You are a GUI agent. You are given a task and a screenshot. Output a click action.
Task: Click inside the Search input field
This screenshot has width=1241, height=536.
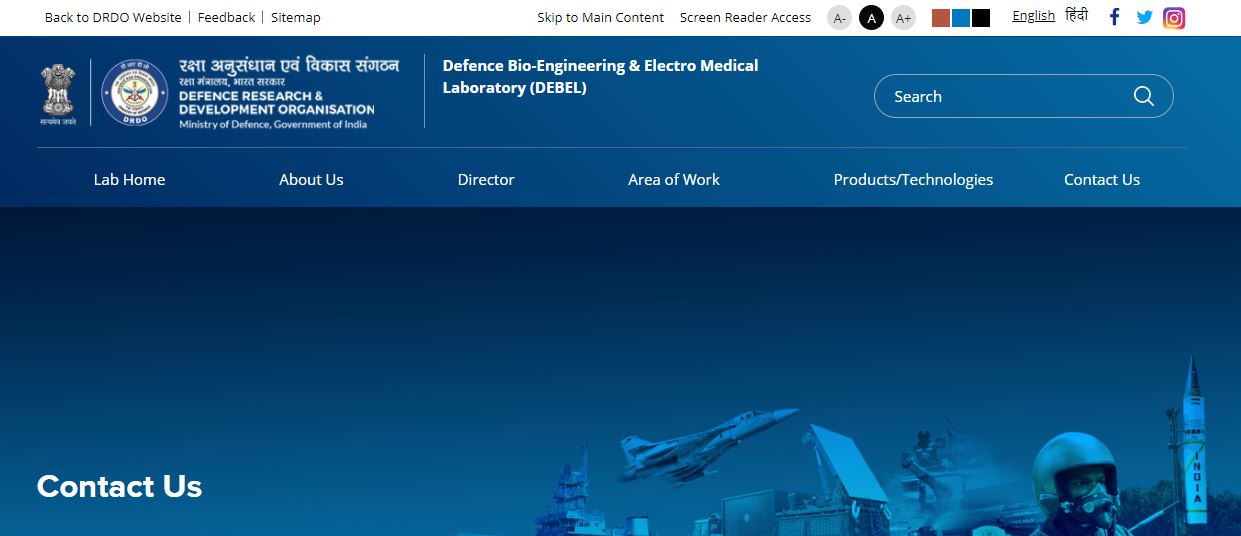(1000, 96)
